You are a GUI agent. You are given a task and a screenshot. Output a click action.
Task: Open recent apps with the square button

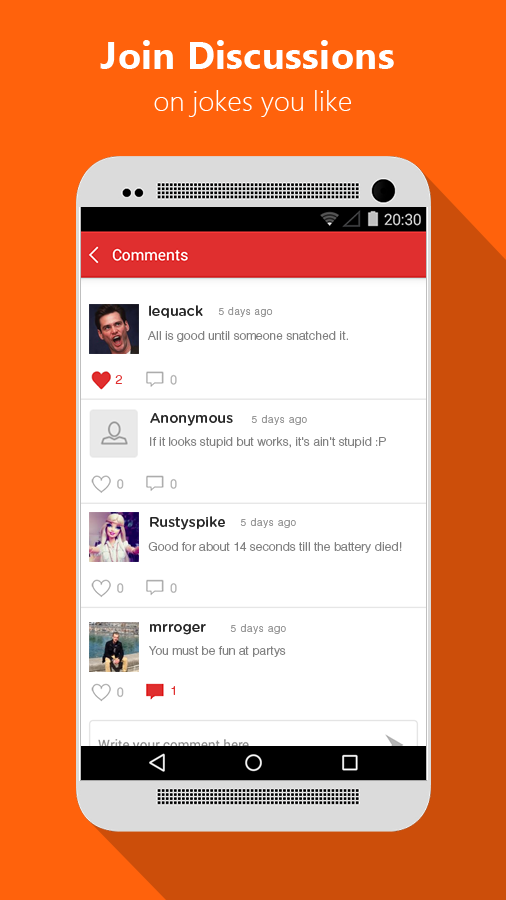pyautogui.click(x=349, y=762)
